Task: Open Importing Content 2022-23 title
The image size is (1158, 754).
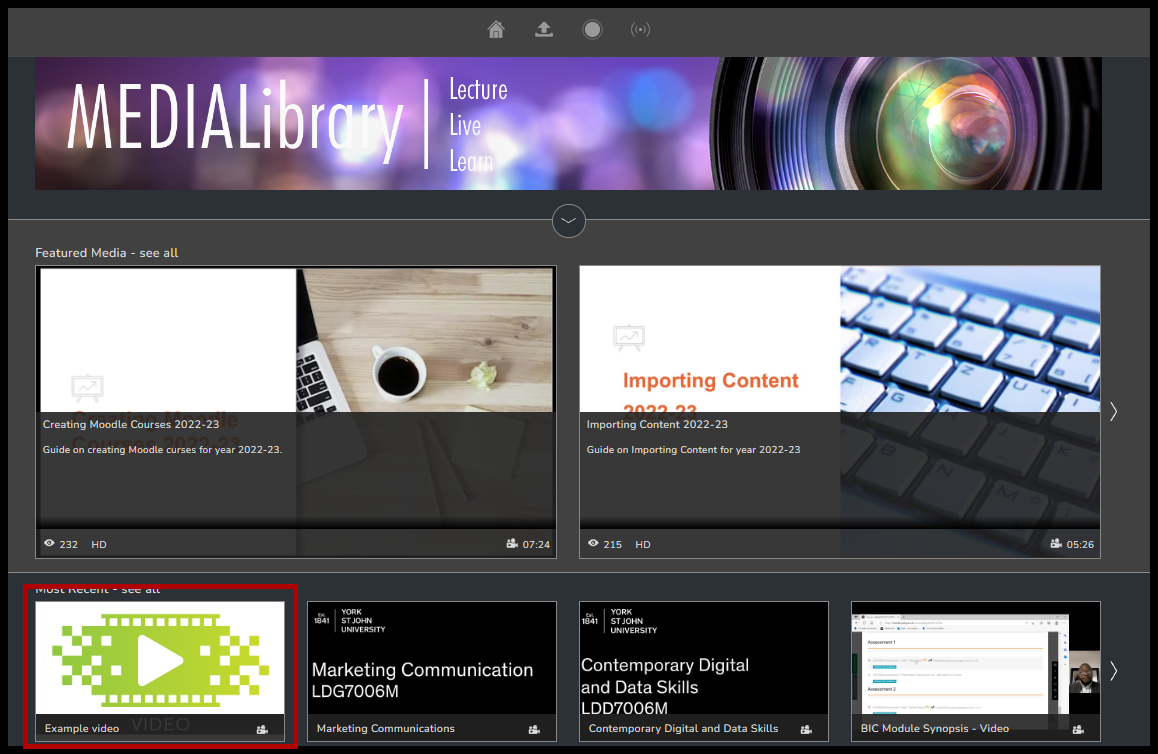Action: (x=657, y=425)
